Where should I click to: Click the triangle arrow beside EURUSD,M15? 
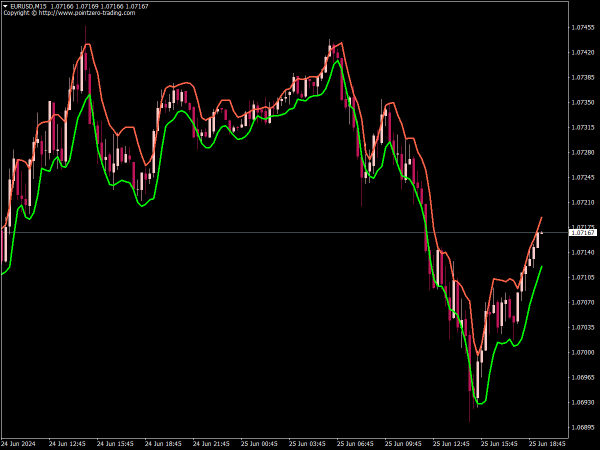5,6
